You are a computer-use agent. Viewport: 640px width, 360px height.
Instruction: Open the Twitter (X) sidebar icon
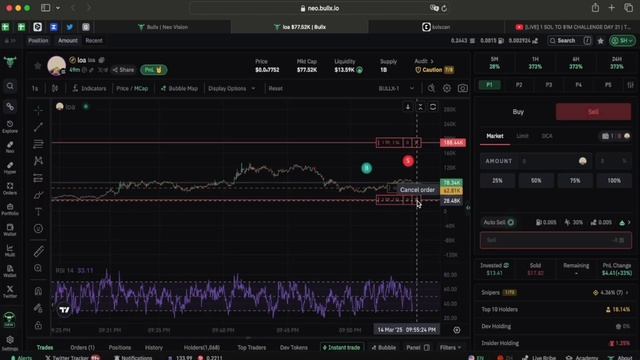[x=10, y=291]
